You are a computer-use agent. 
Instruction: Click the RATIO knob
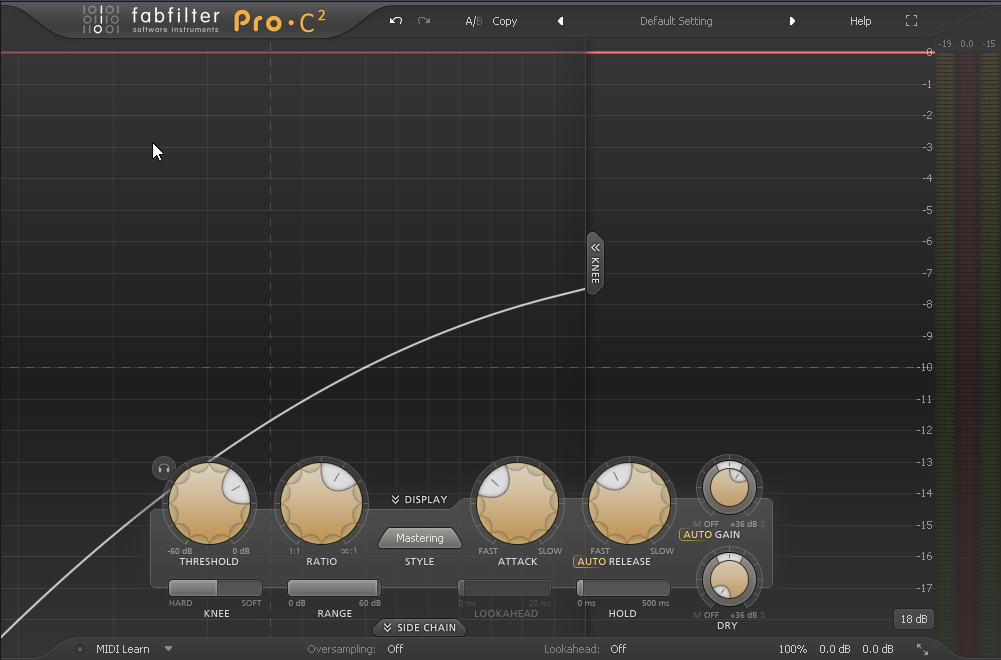point(322,503)
